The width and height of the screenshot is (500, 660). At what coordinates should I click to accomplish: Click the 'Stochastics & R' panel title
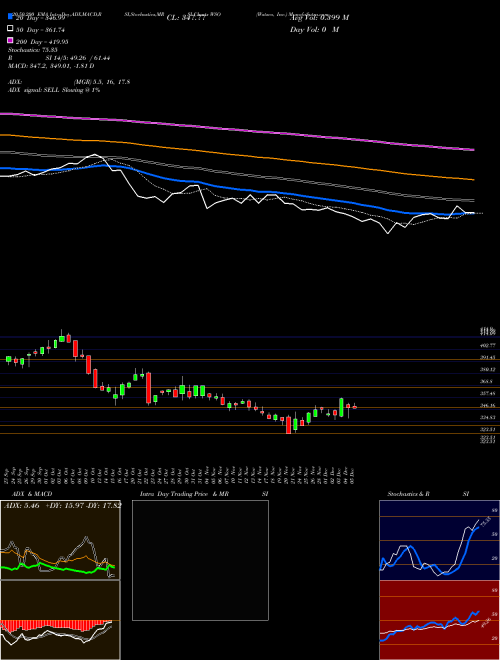click(x=408, y=494)
